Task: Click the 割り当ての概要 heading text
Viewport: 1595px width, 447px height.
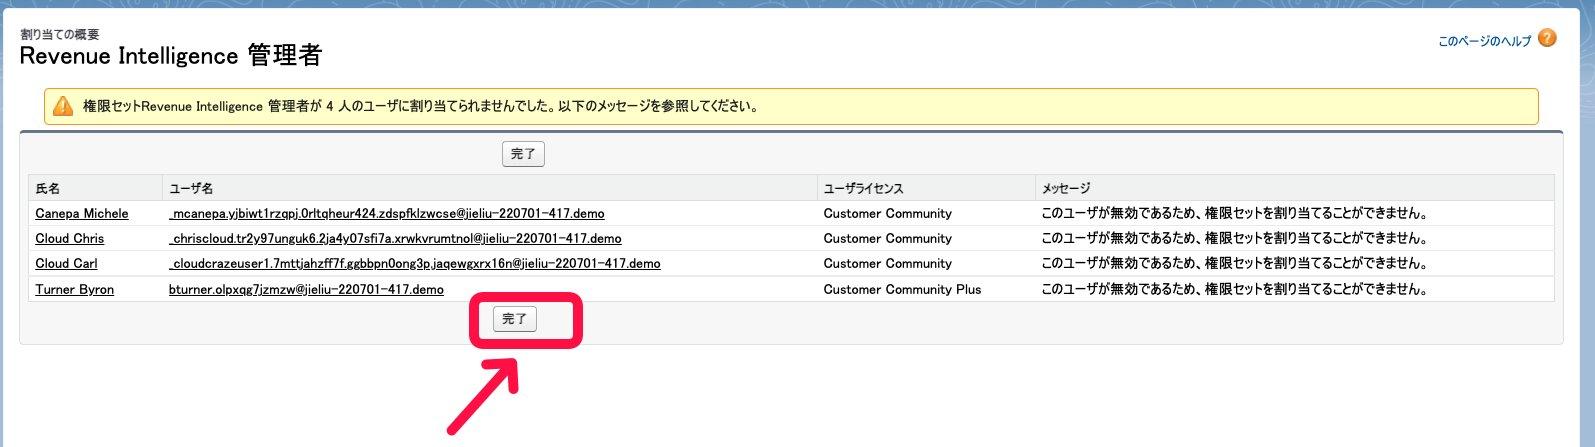Action: tap(60, 34)
